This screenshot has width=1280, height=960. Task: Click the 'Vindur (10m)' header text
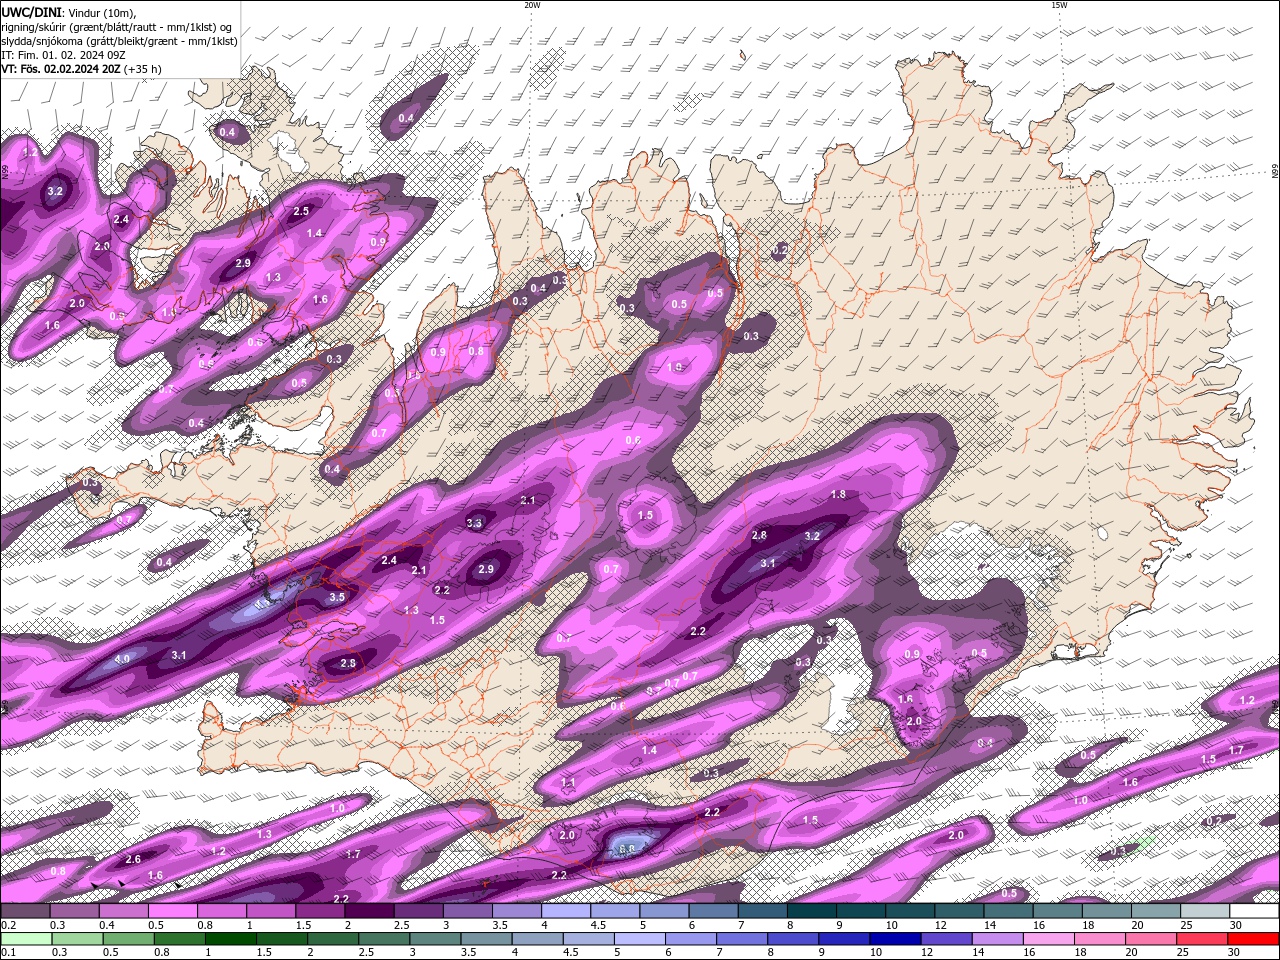[102, 12]
